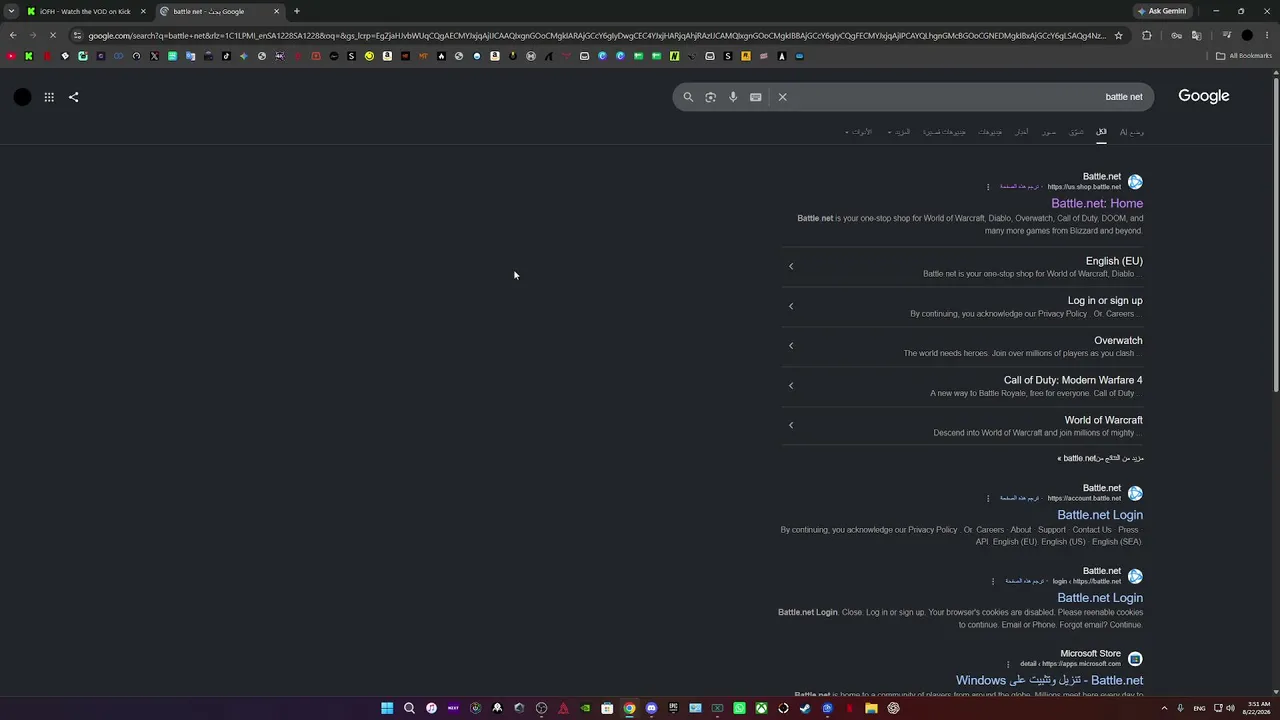Open more options for account.battle.net result
This screenshot has width=1280, height=720.
coord(988,498)
